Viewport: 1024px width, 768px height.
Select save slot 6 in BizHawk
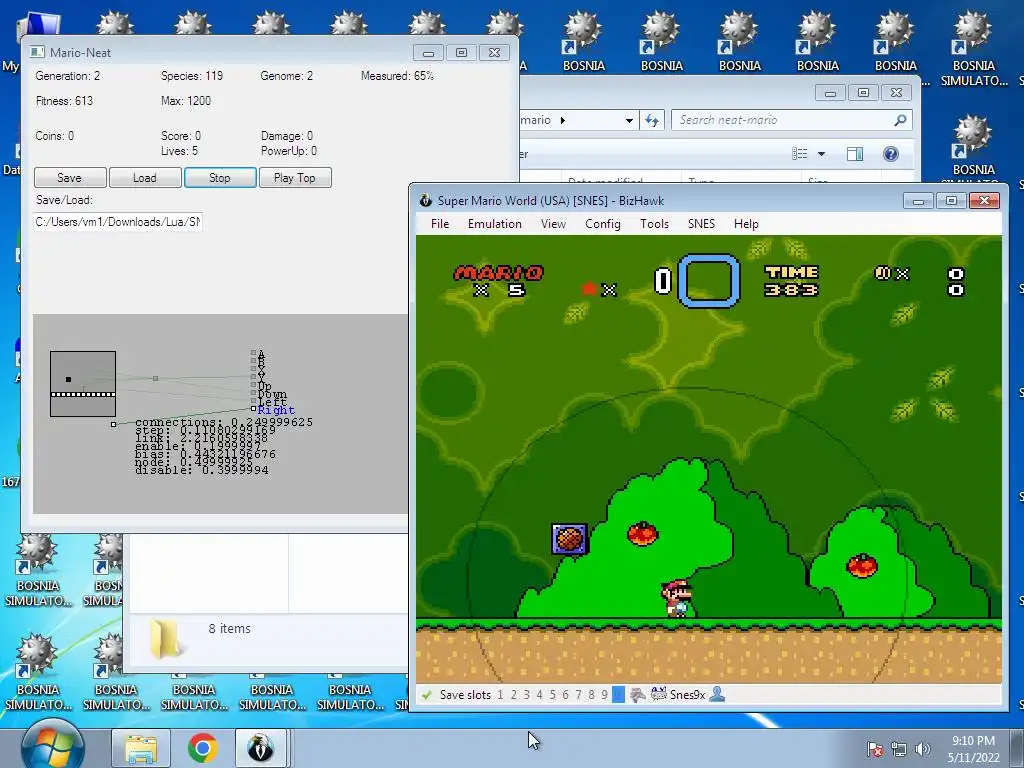click(x=566, y=695)
